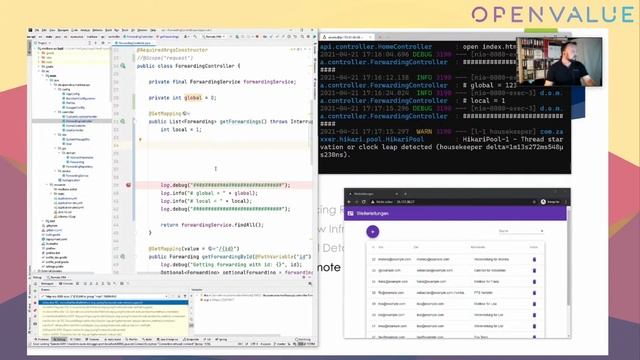Open the Remote JVM run configuration dropdown
Viewport: 640px width, 360px height.
pos(215,37)
